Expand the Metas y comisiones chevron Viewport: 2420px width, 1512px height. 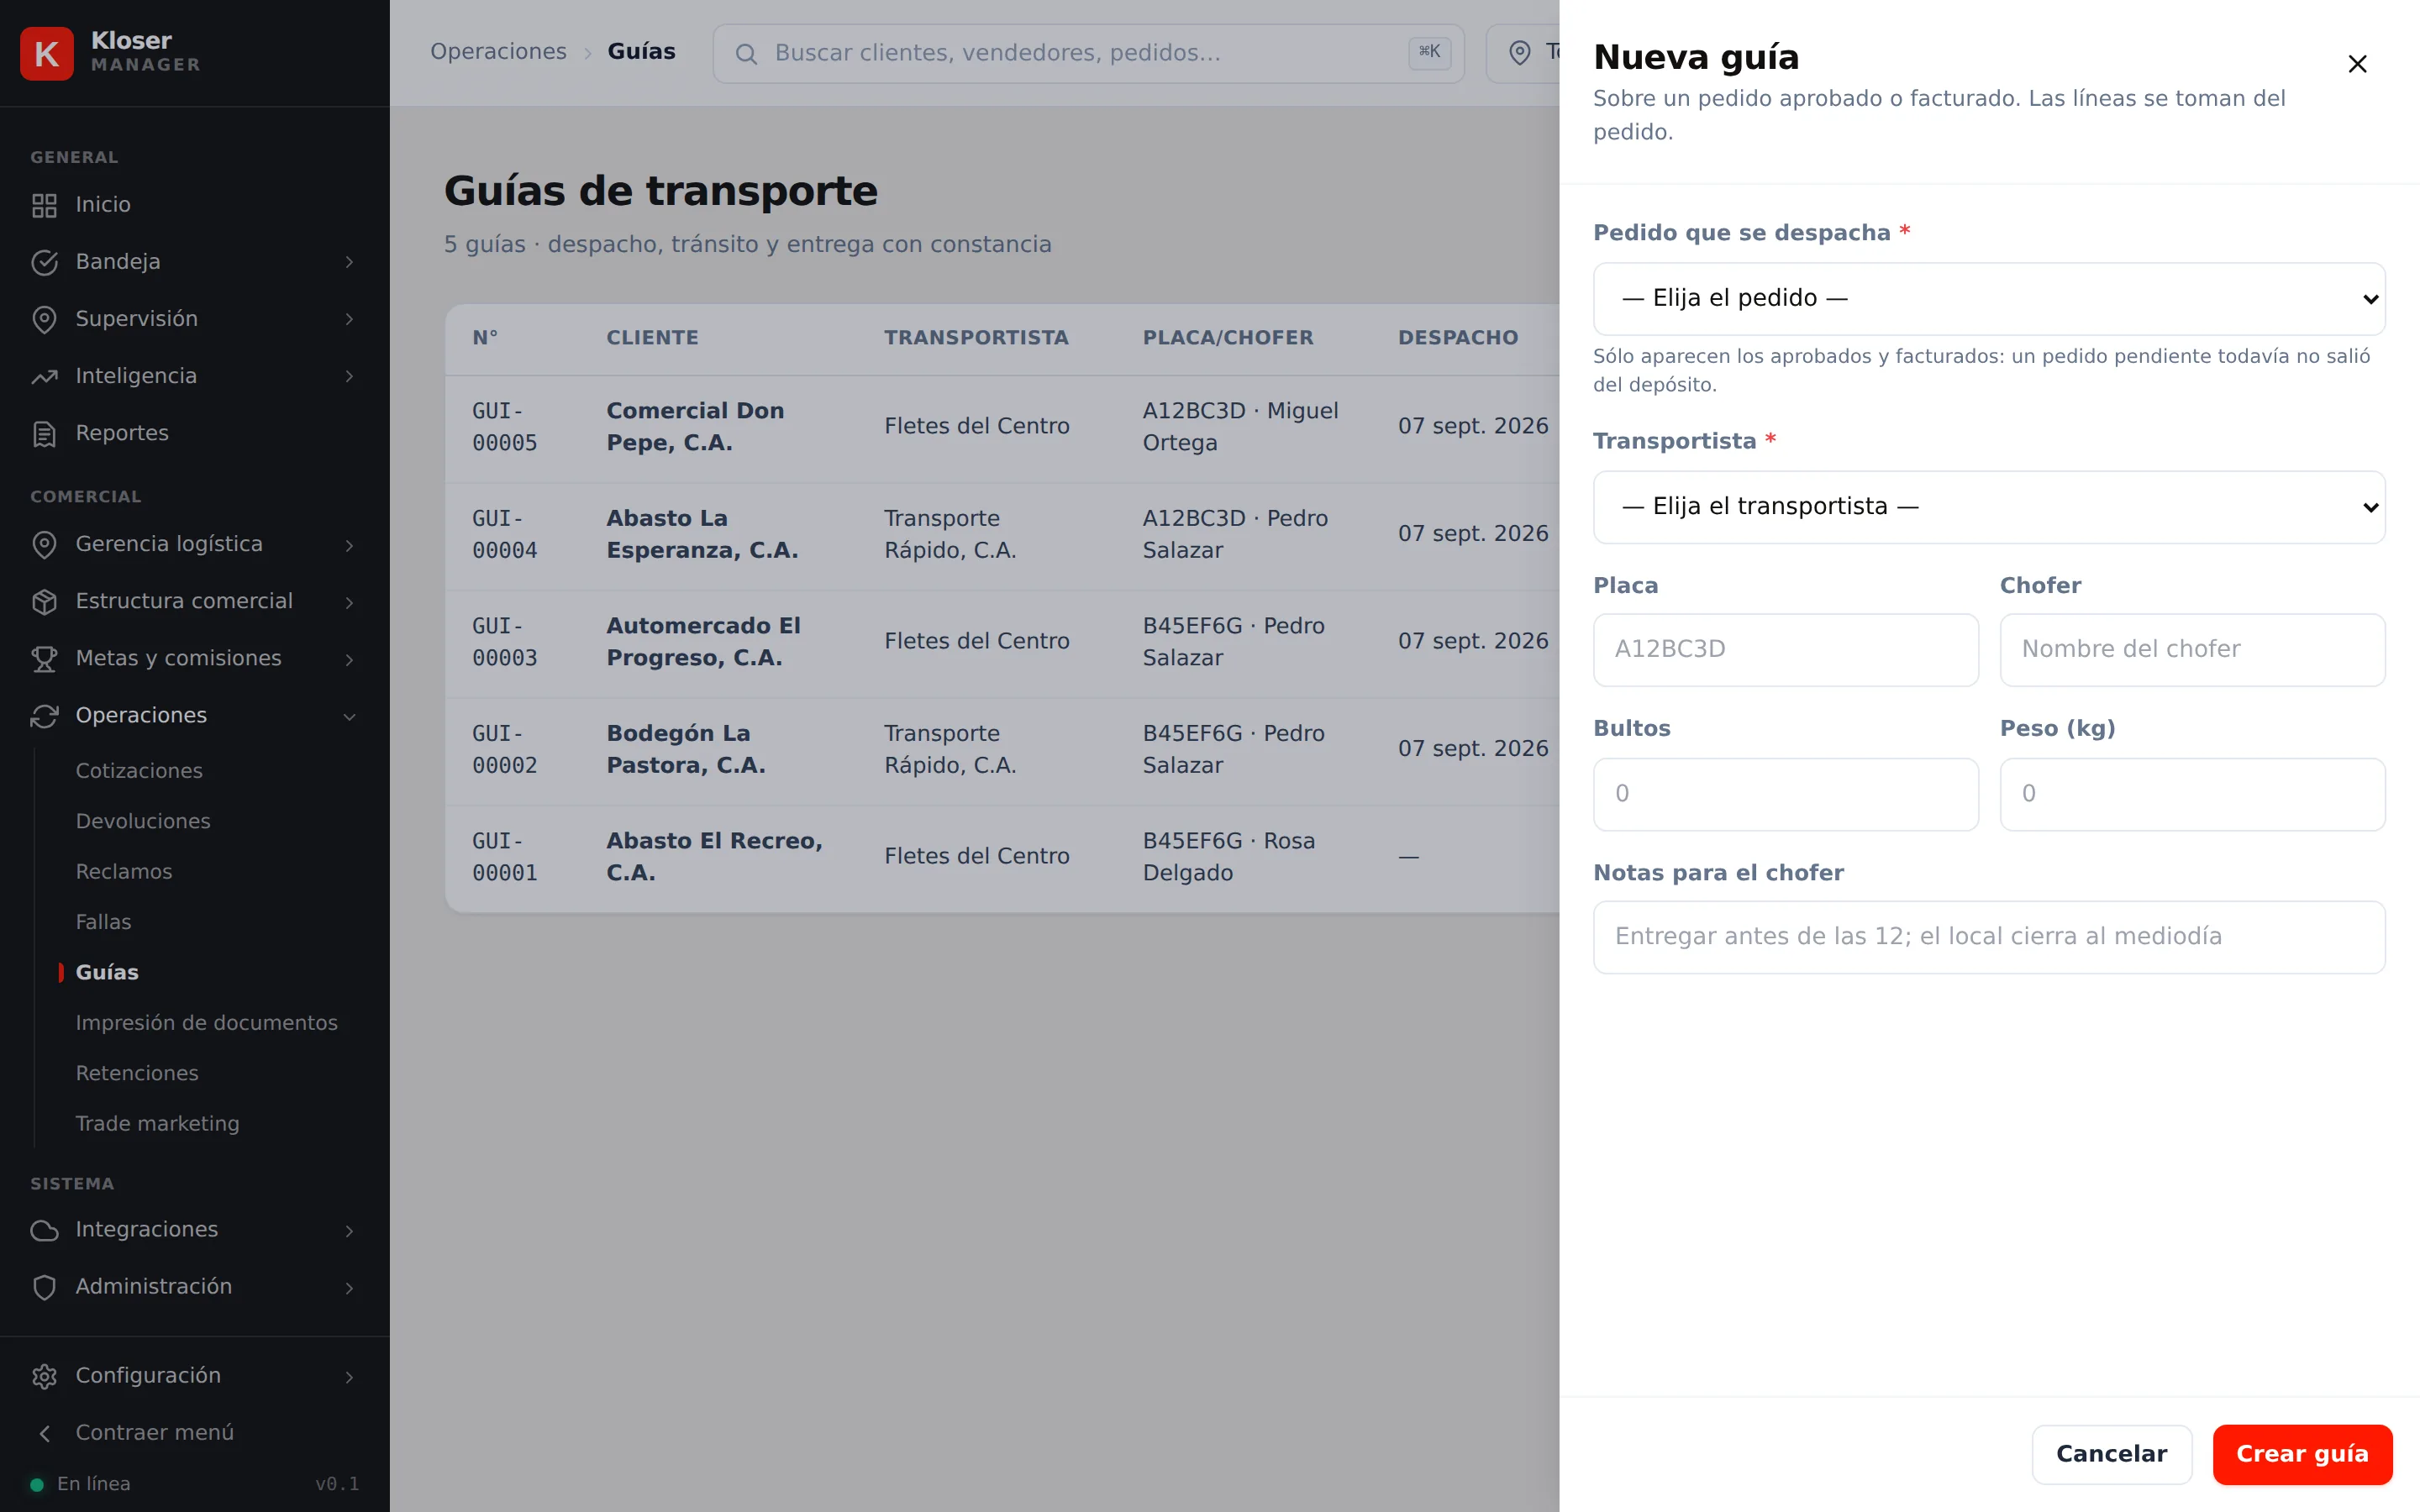[349, 659]
